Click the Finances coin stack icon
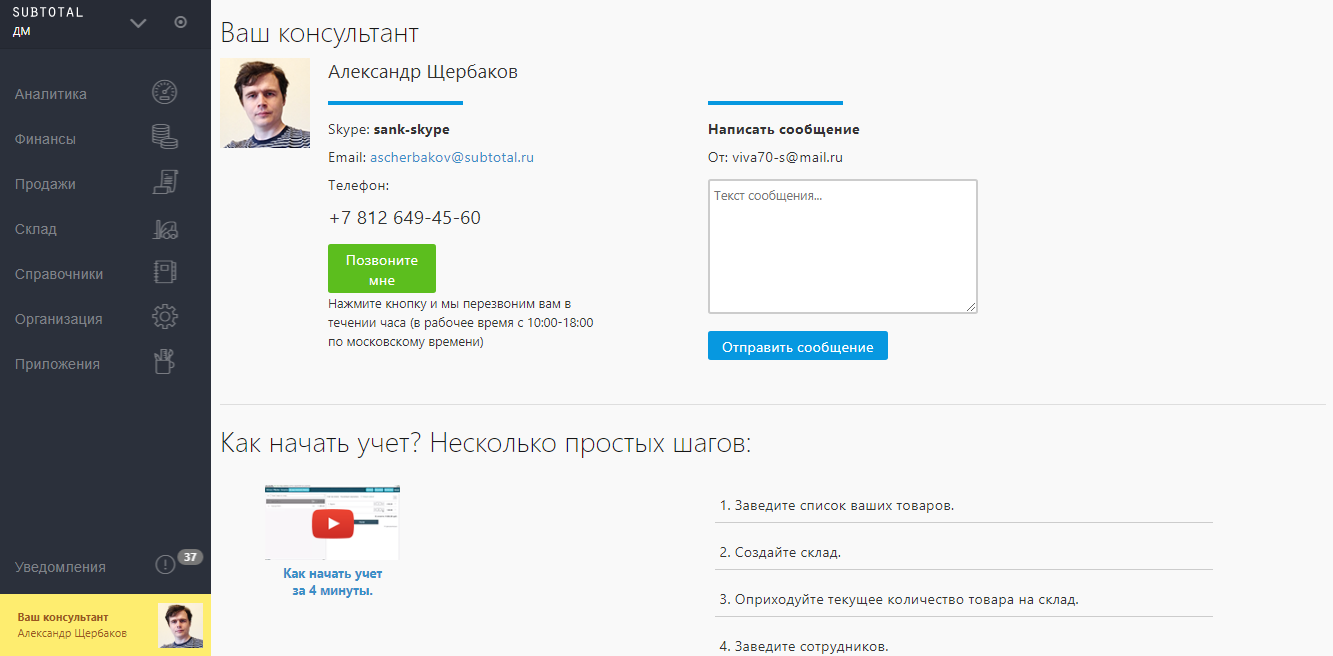Screen dimensions: 1333x656 [x=164, y=138]
